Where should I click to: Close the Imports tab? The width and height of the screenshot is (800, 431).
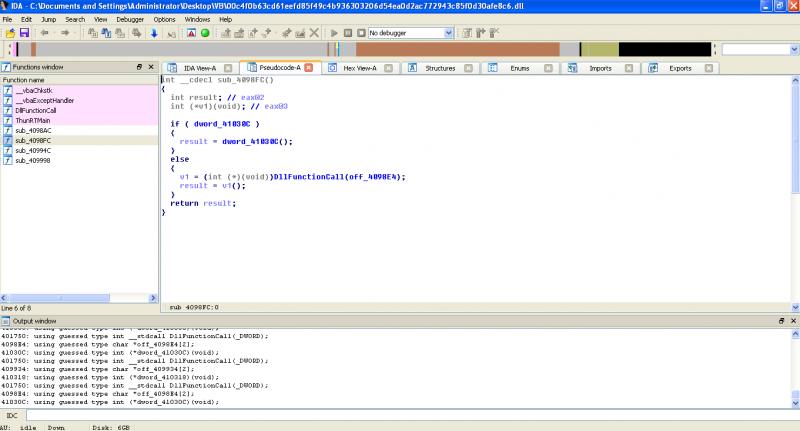click(629, 68)
